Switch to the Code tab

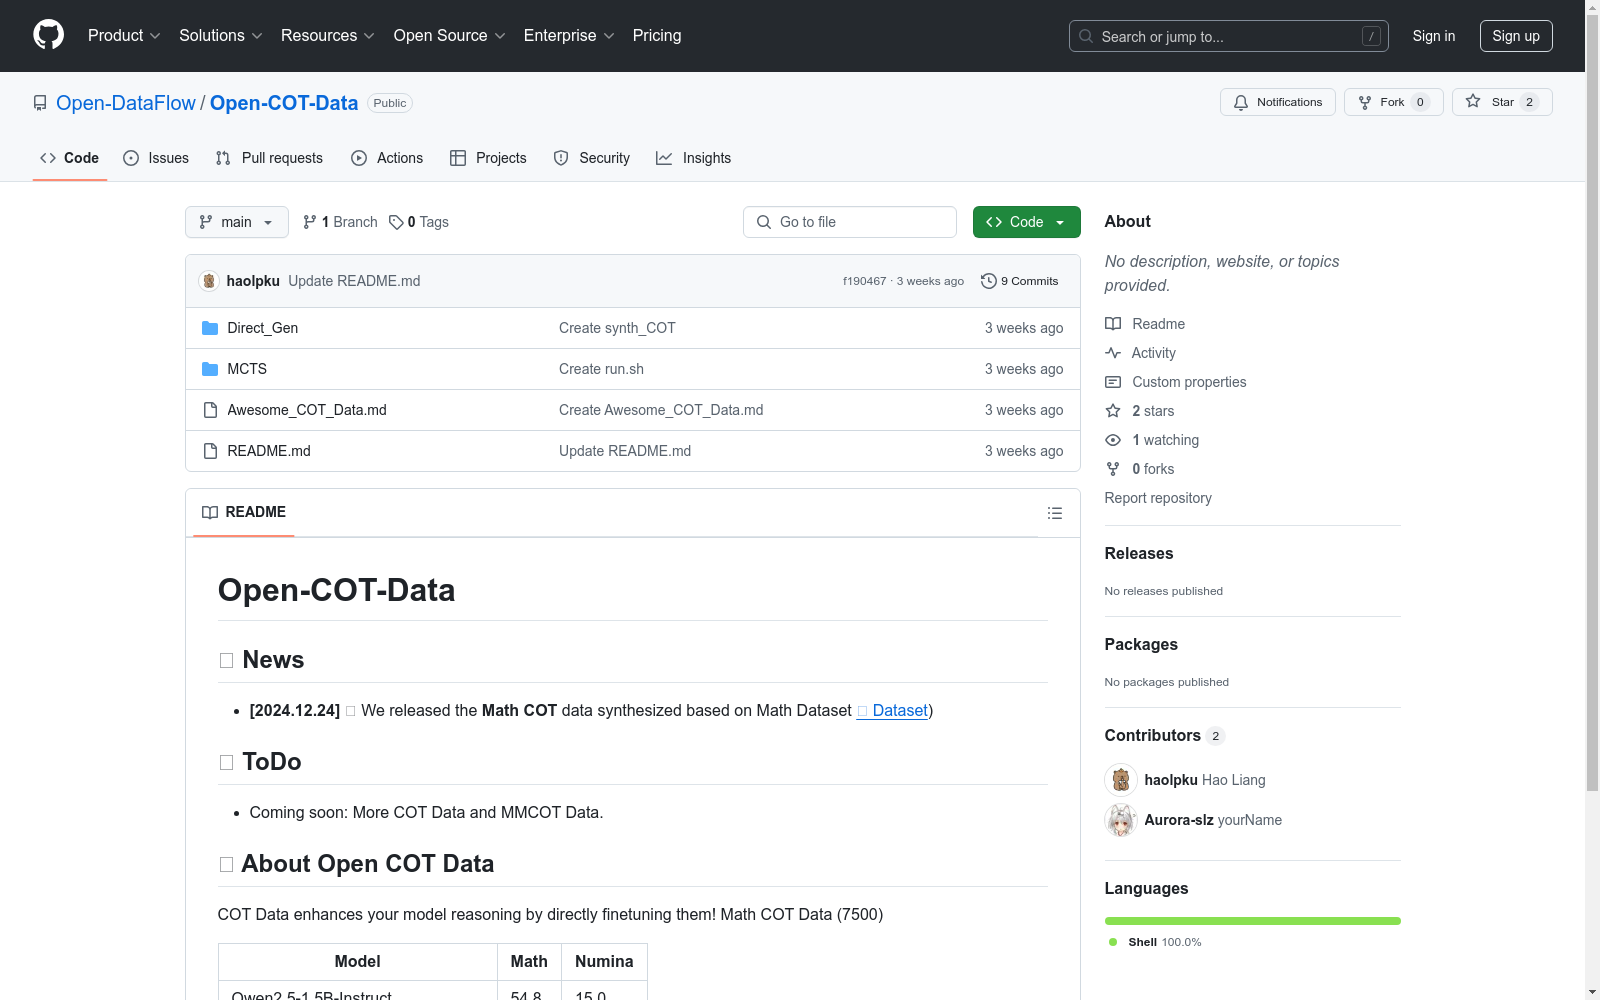70,158
